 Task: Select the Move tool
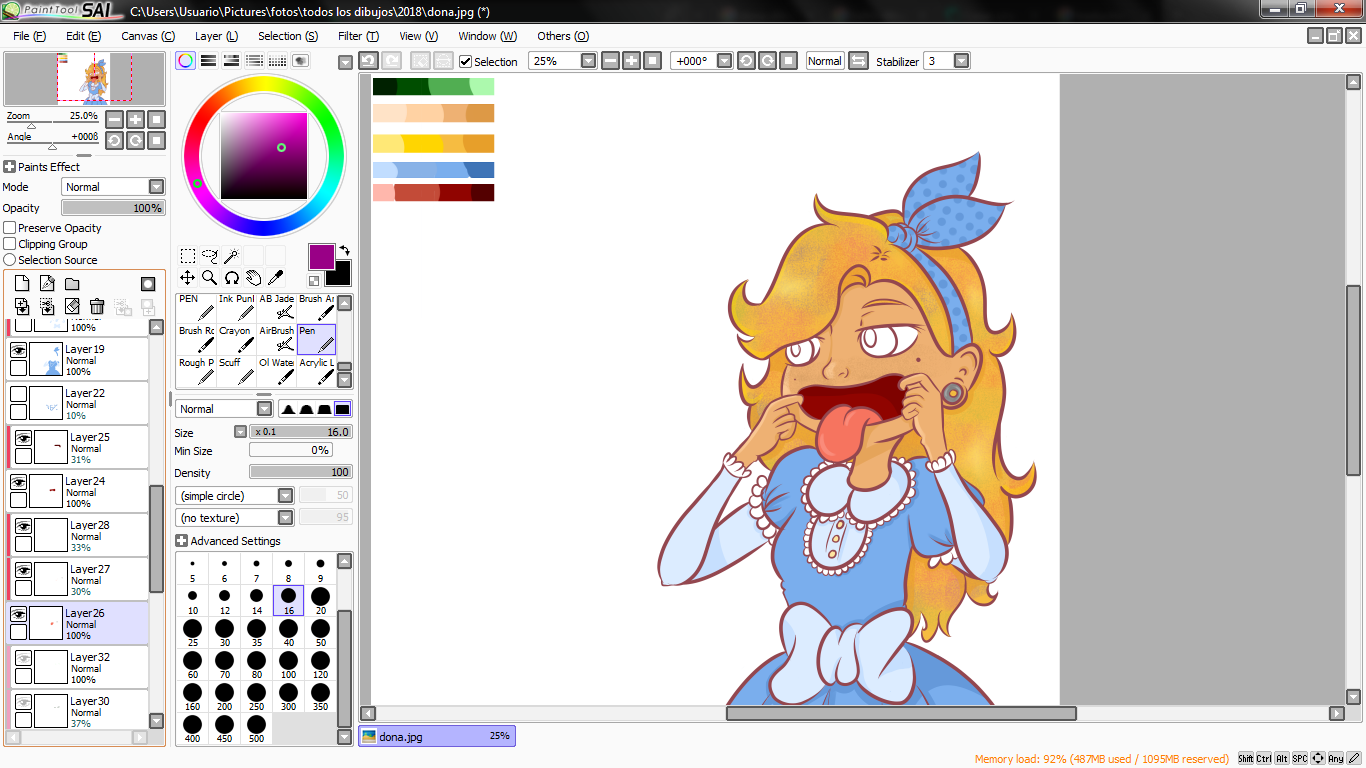187,278
